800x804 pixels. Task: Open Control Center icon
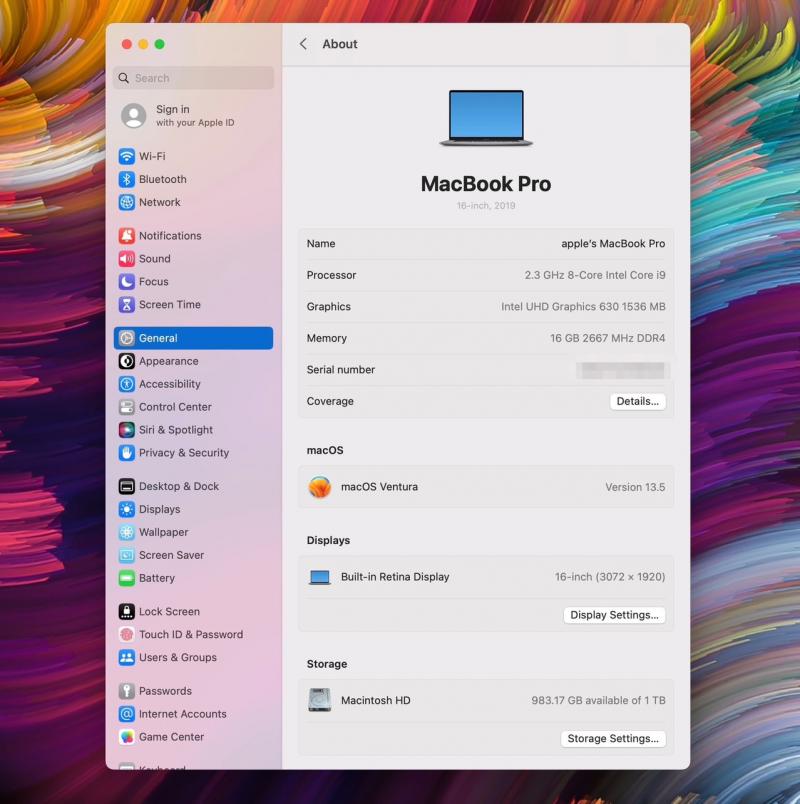click(127, 407)
